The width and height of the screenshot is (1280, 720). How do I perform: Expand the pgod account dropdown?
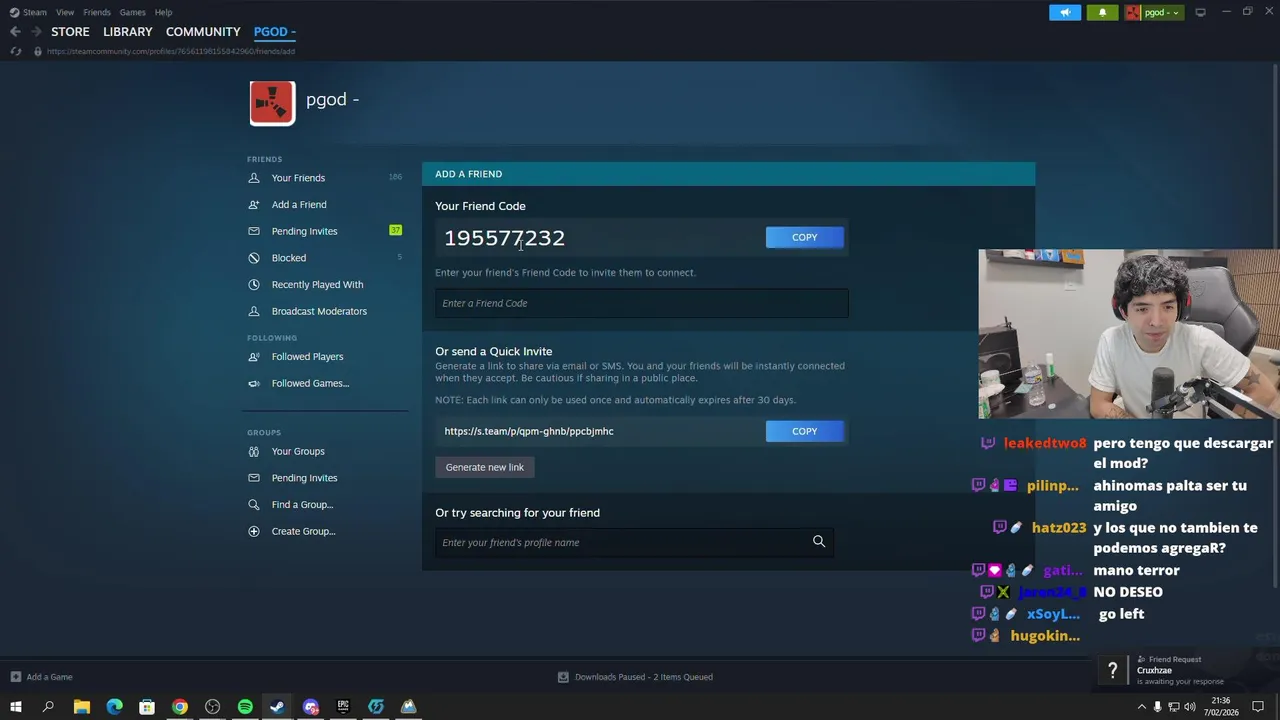(1153, 12)
